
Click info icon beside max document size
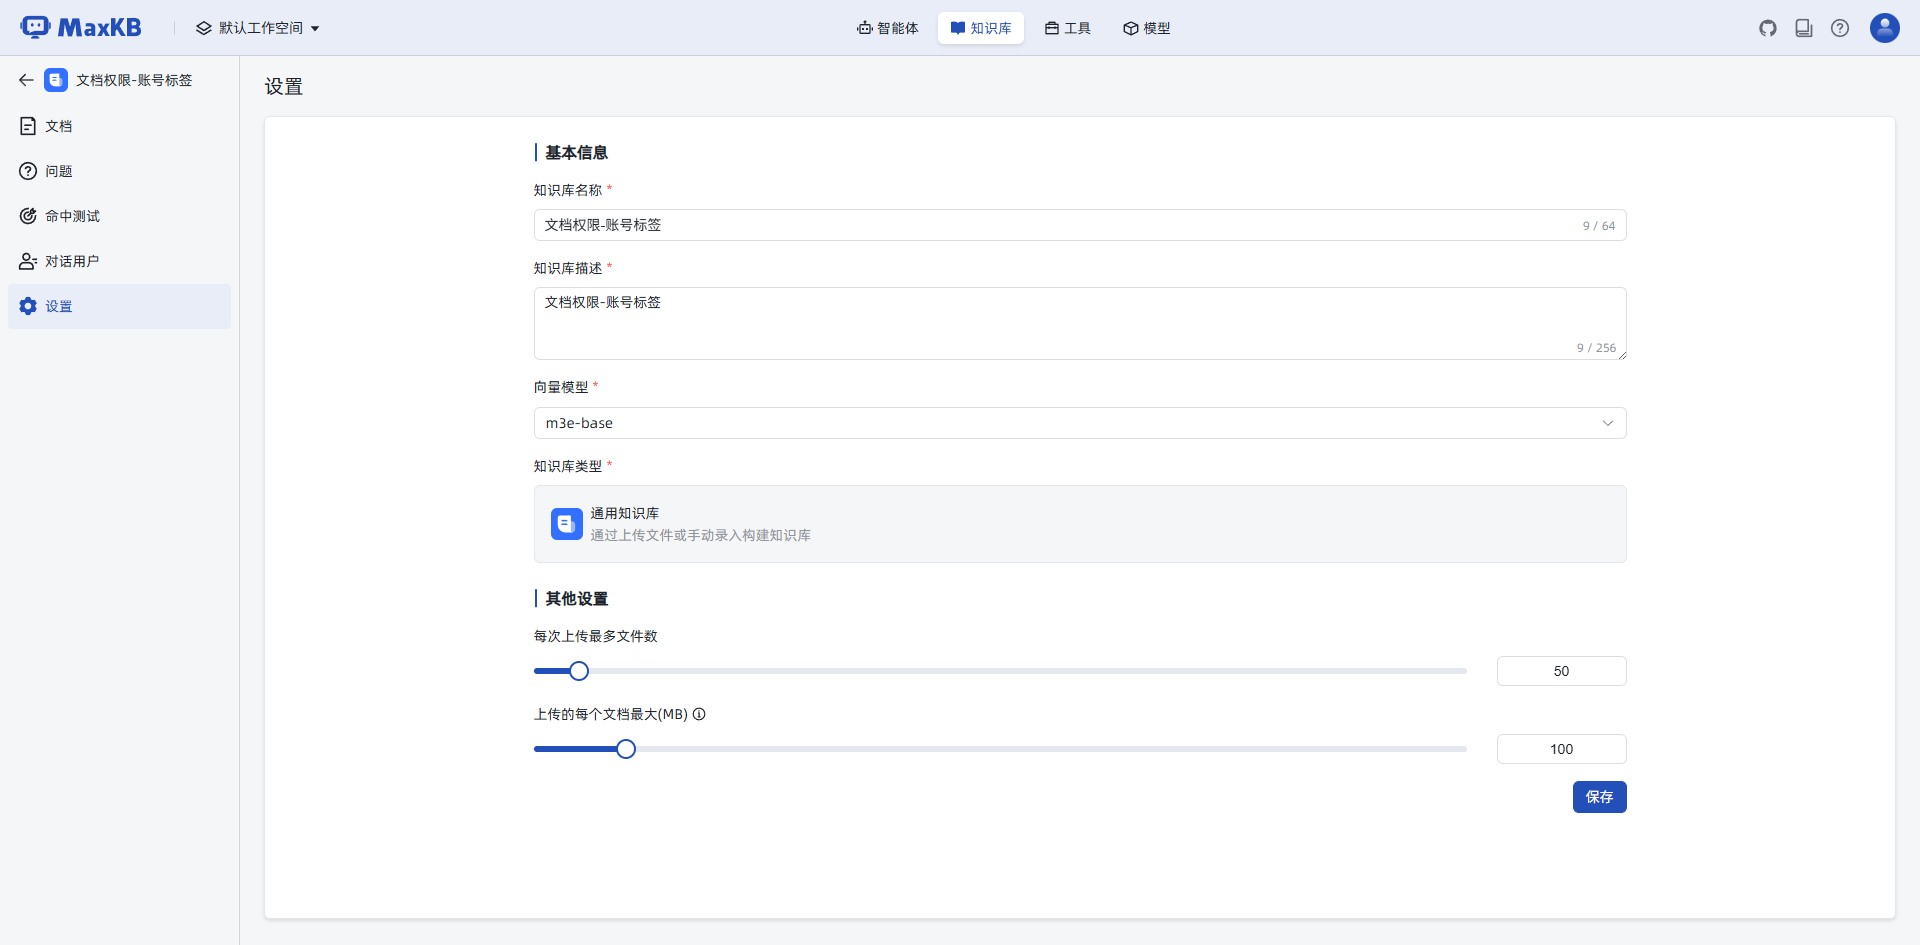tap(700, 714)
